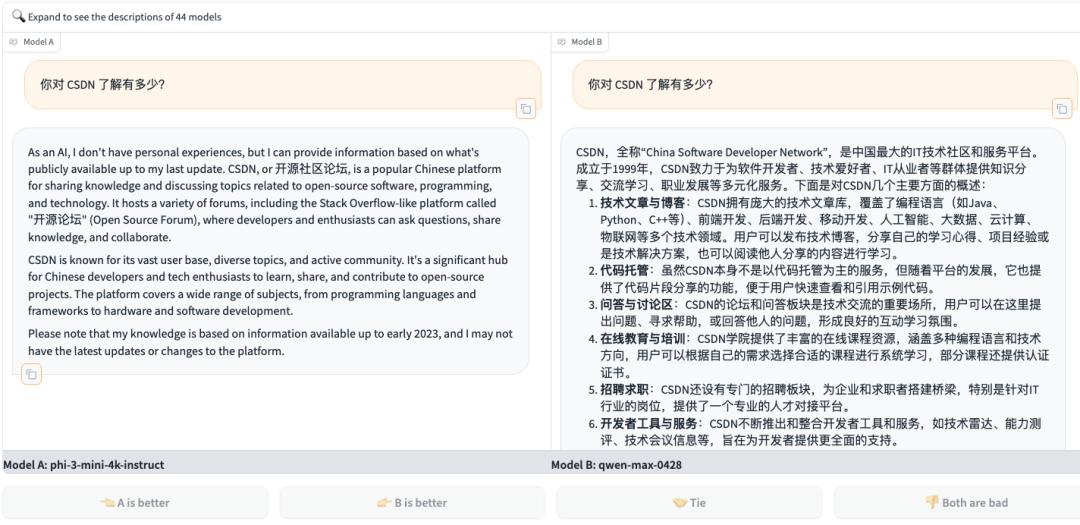
Task: Select the Model B question bubble
Action: click(824, 85)
